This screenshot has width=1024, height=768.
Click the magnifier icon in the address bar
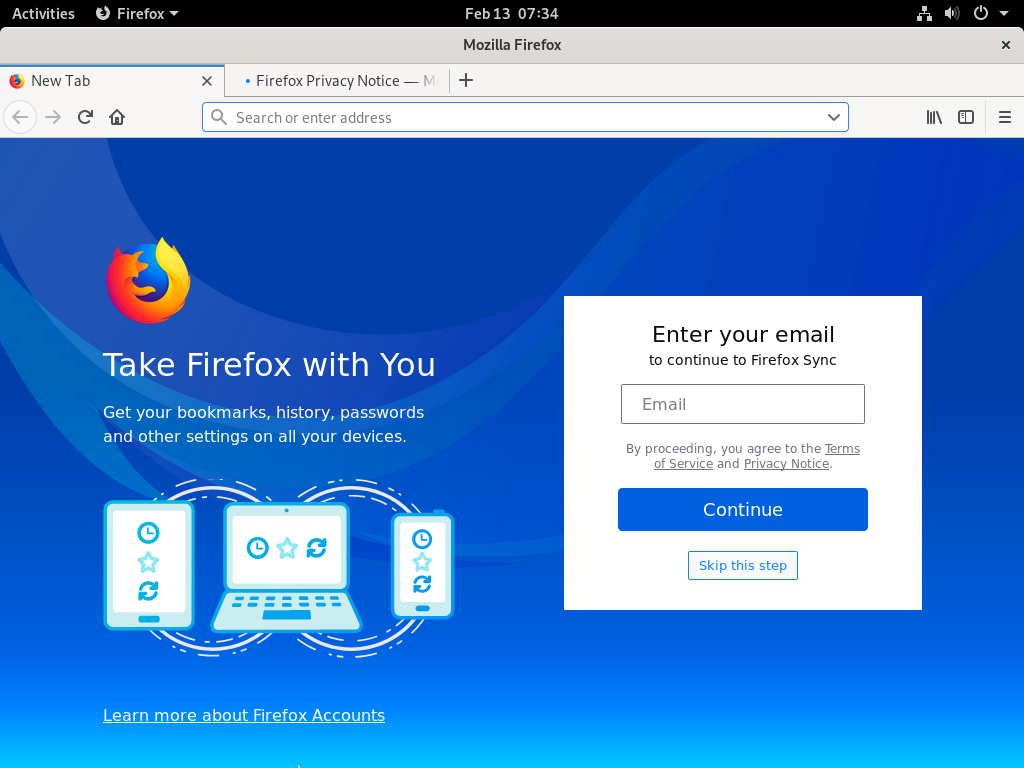tap(219, 118)
